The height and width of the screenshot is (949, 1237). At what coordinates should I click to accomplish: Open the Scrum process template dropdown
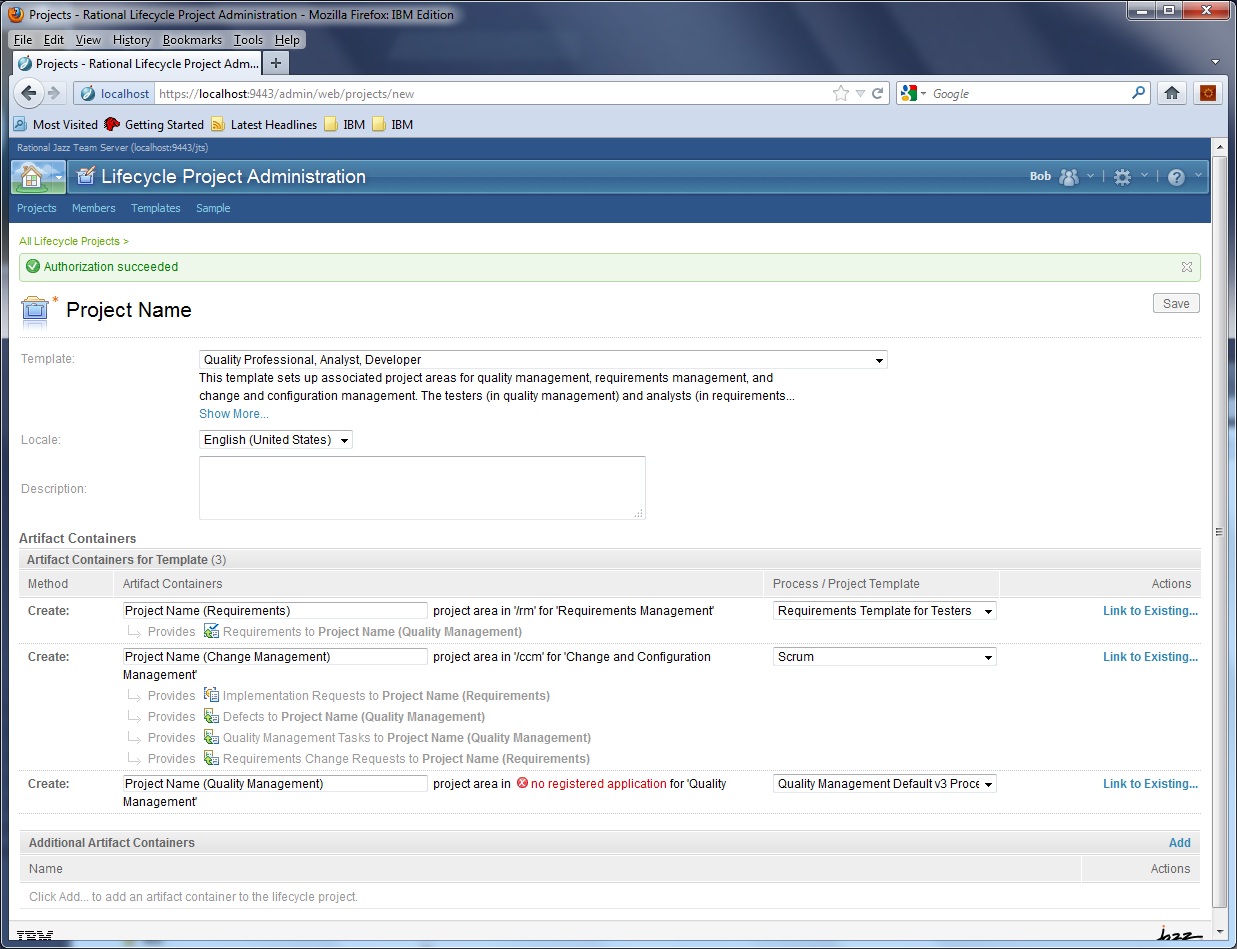pos(885,657)
